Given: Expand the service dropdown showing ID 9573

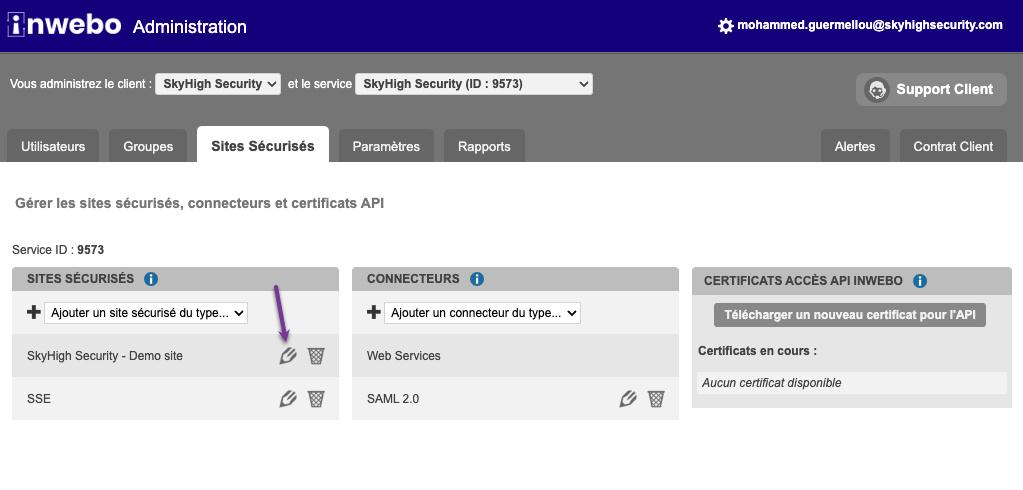Looking at the screenshot, I should pos(474,84).
